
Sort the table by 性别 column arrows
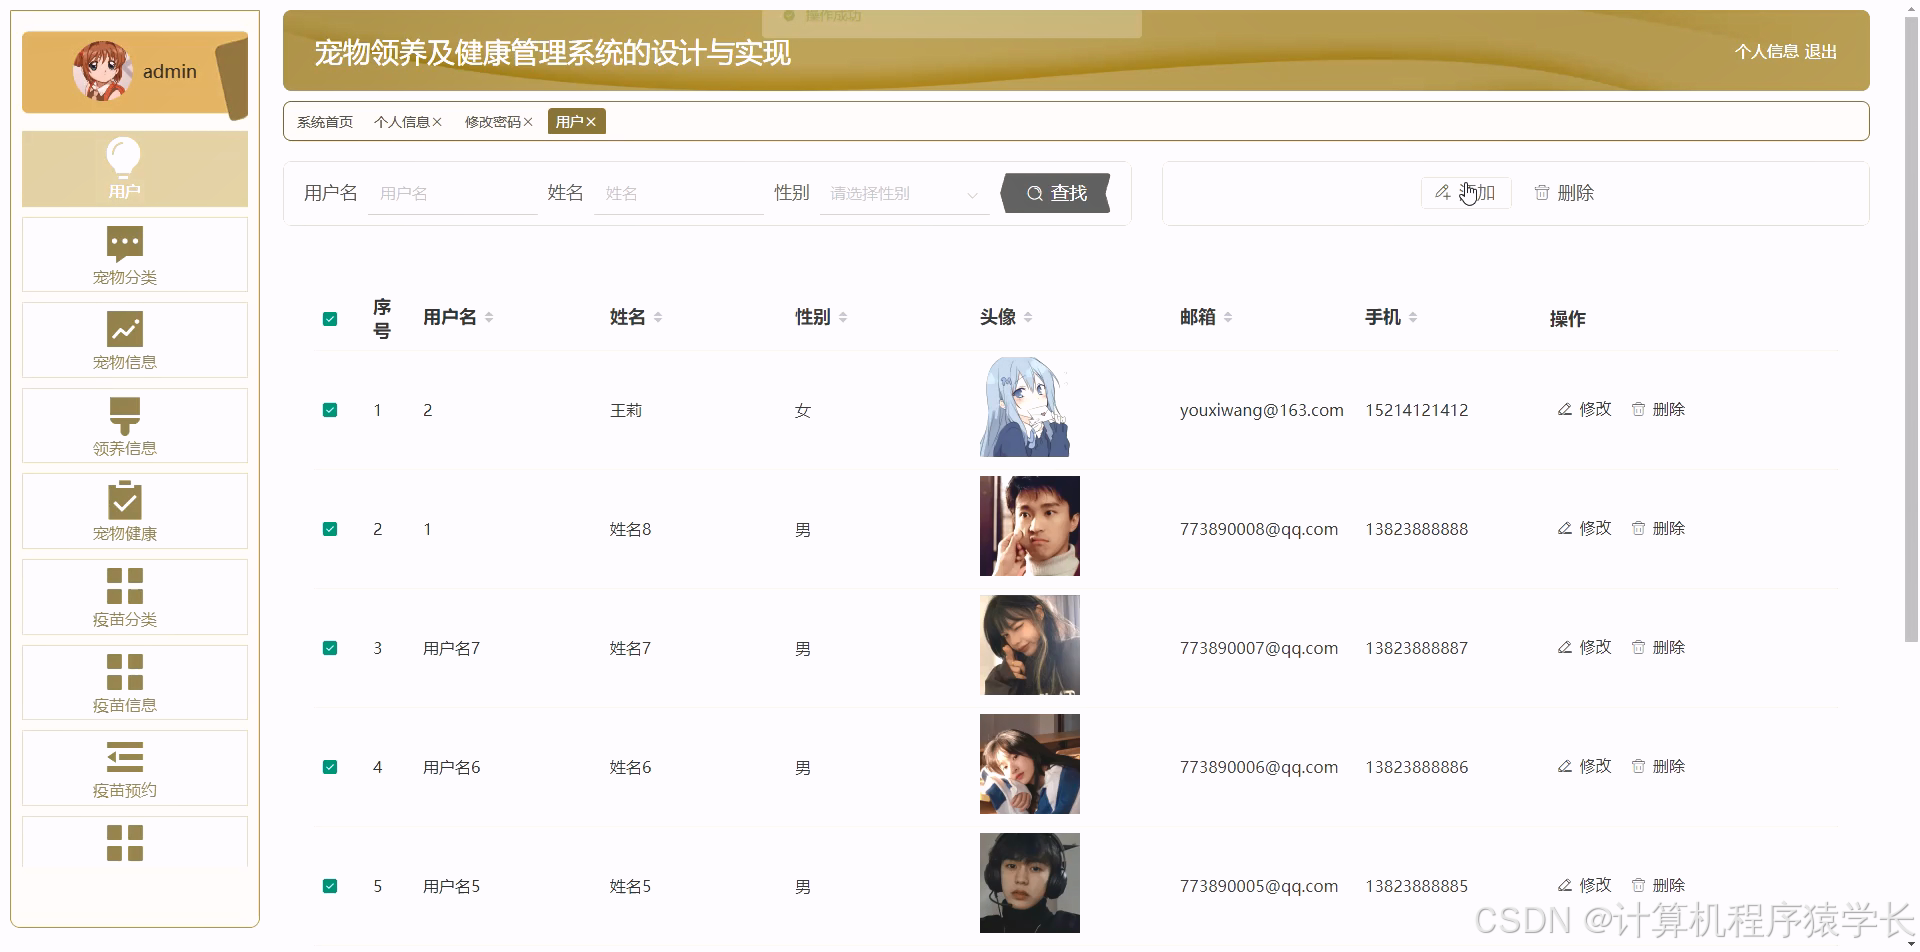click(x=843, y=317)
